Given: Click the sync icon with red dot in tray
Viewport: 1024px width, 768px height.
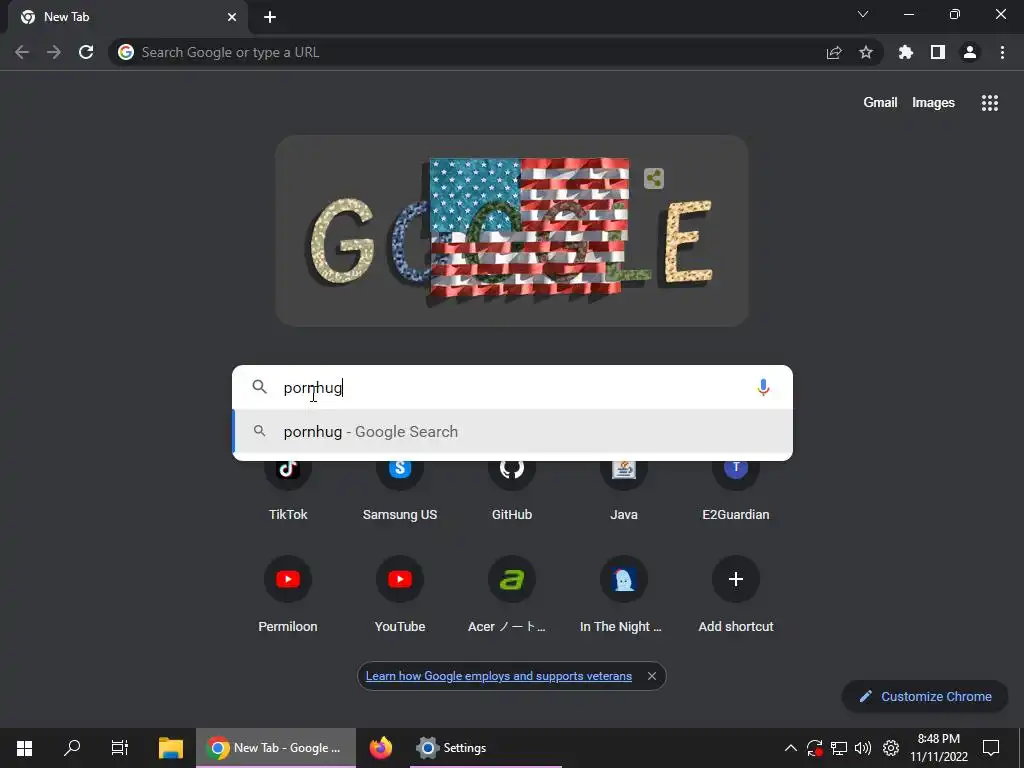Looking at the screenshot, I should (814, 748).
